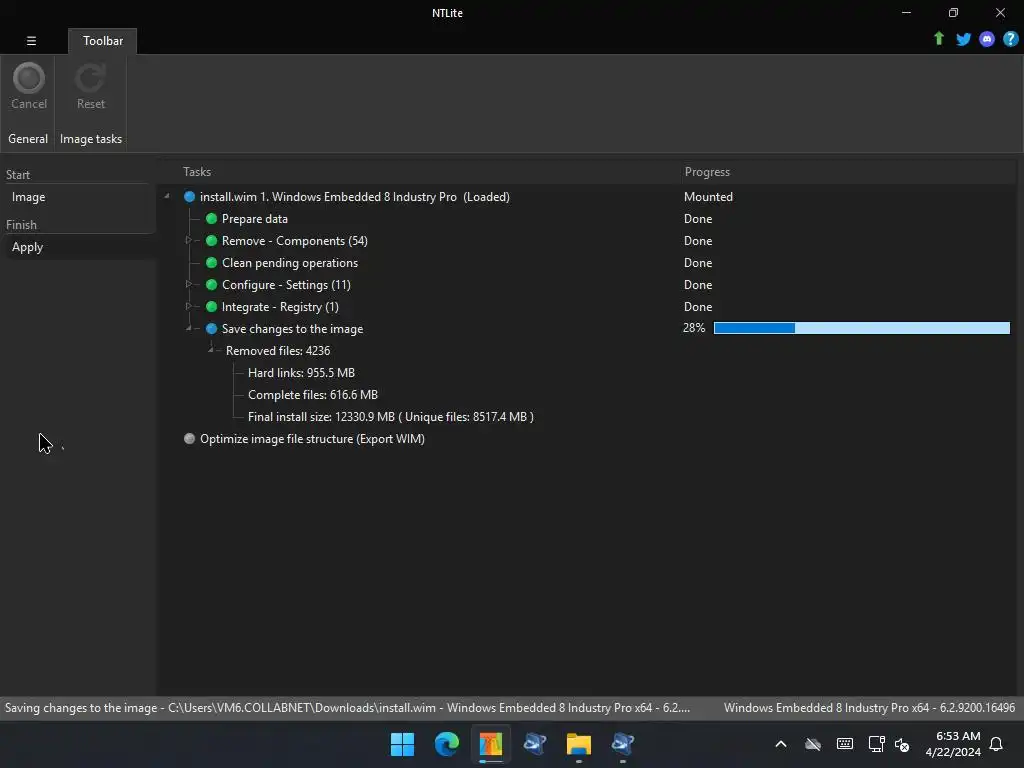Collapse Save changes to the image node
Screen dimensions: 1024x768
(x=189, y=328)
